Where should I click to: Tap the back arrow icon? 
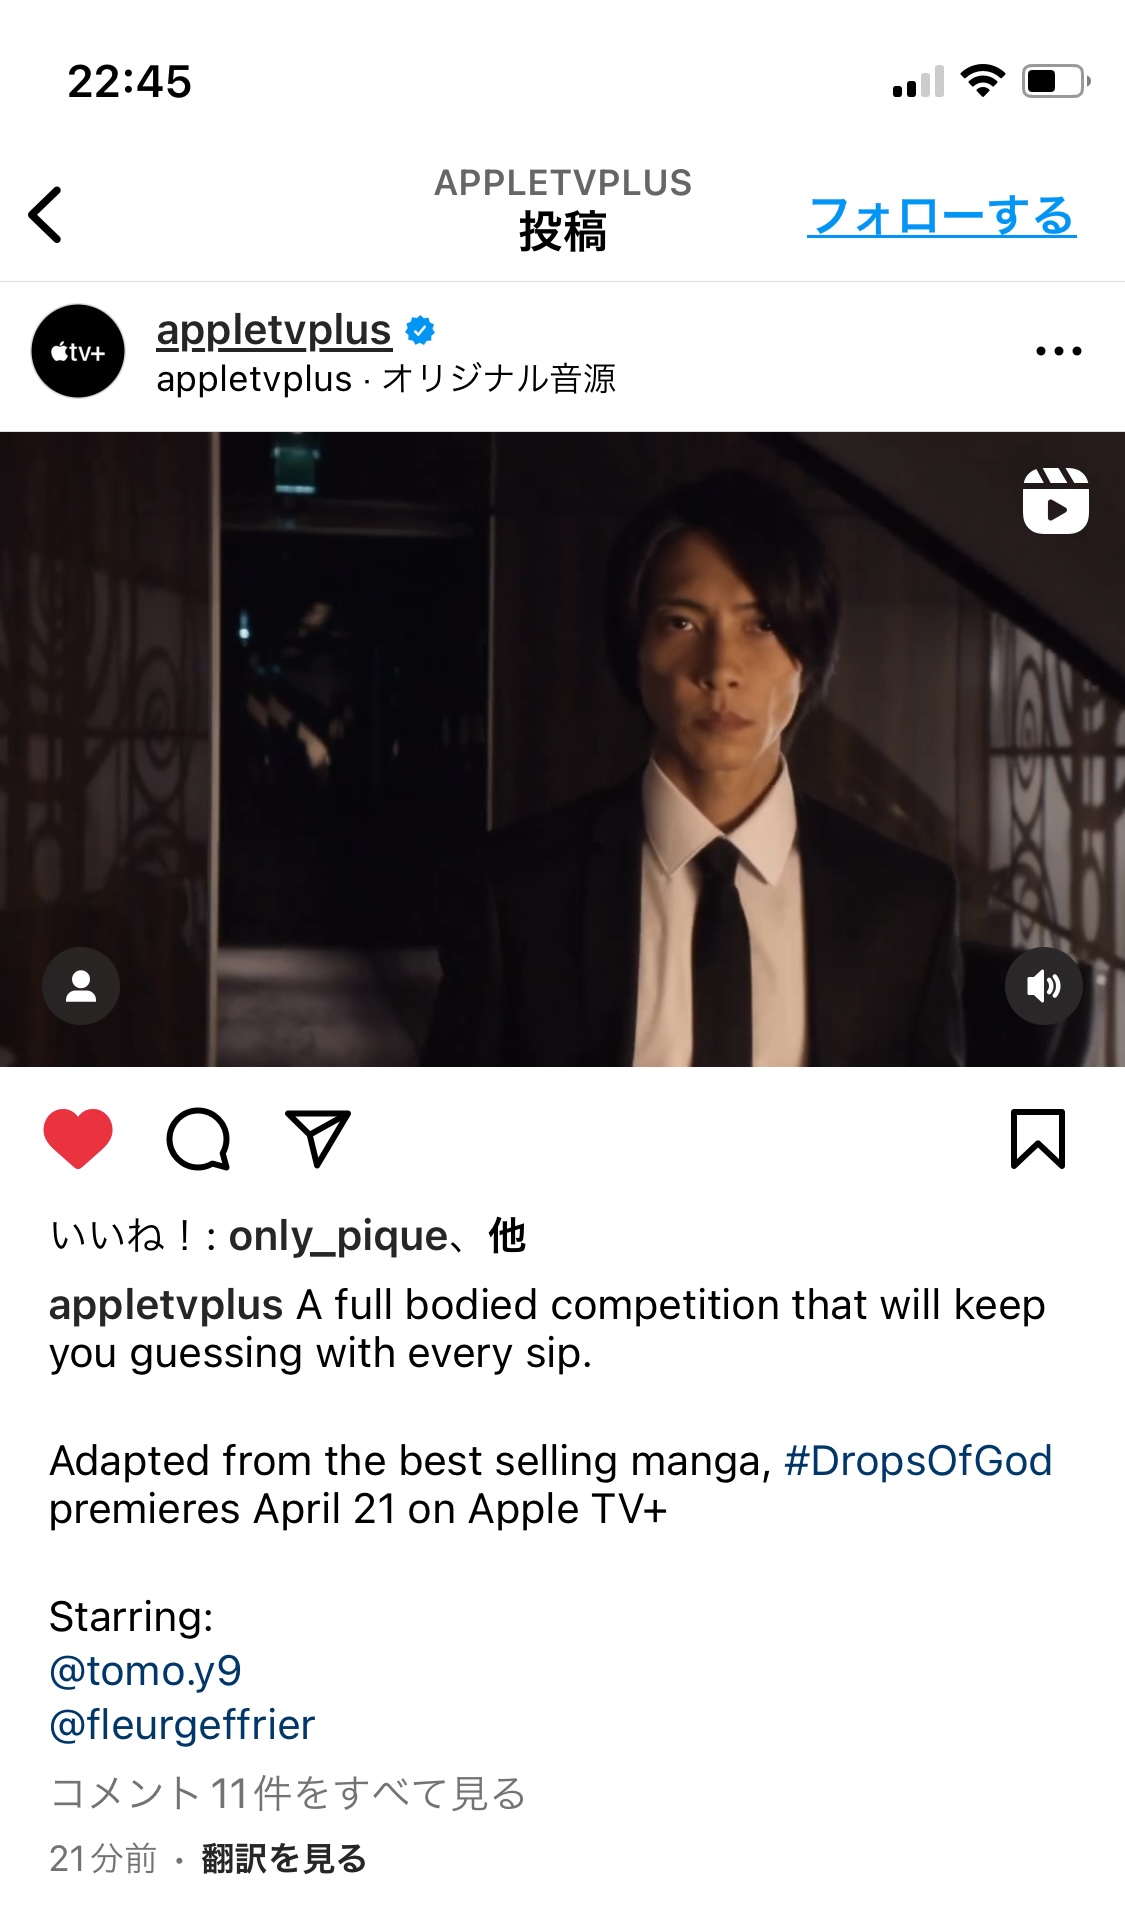[46, 214]
